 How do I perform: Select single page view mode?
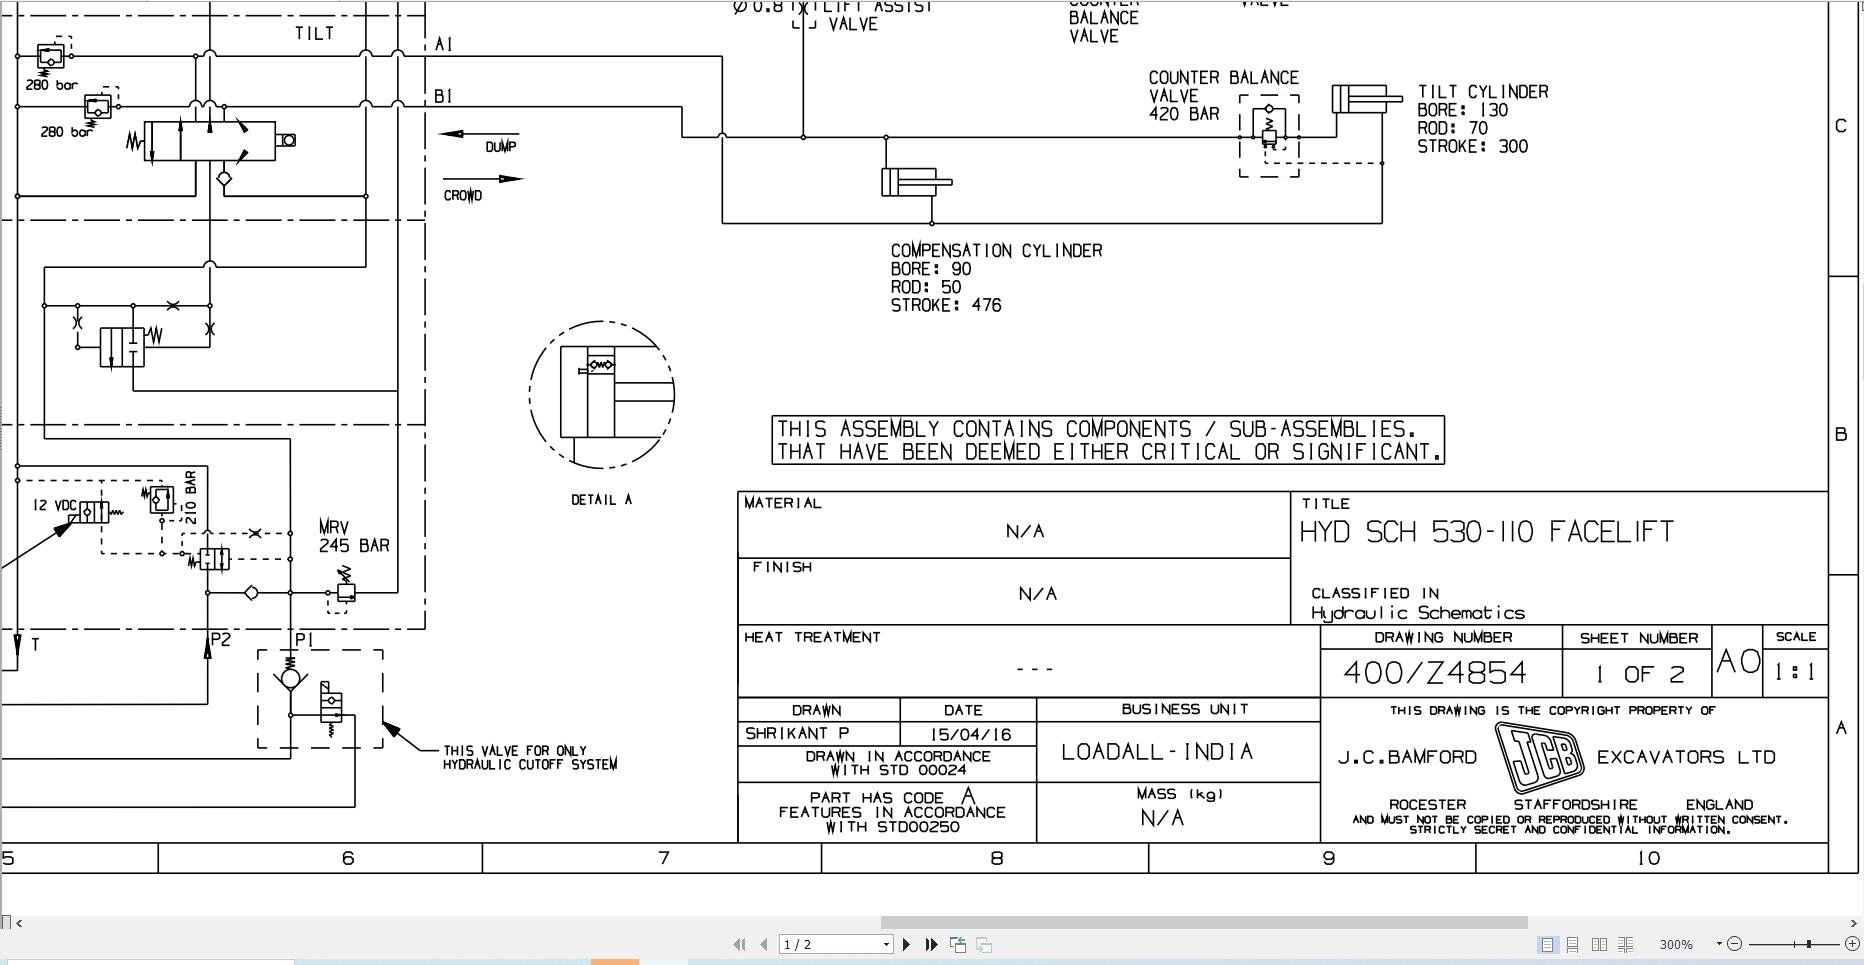(x=1547, y=944)
